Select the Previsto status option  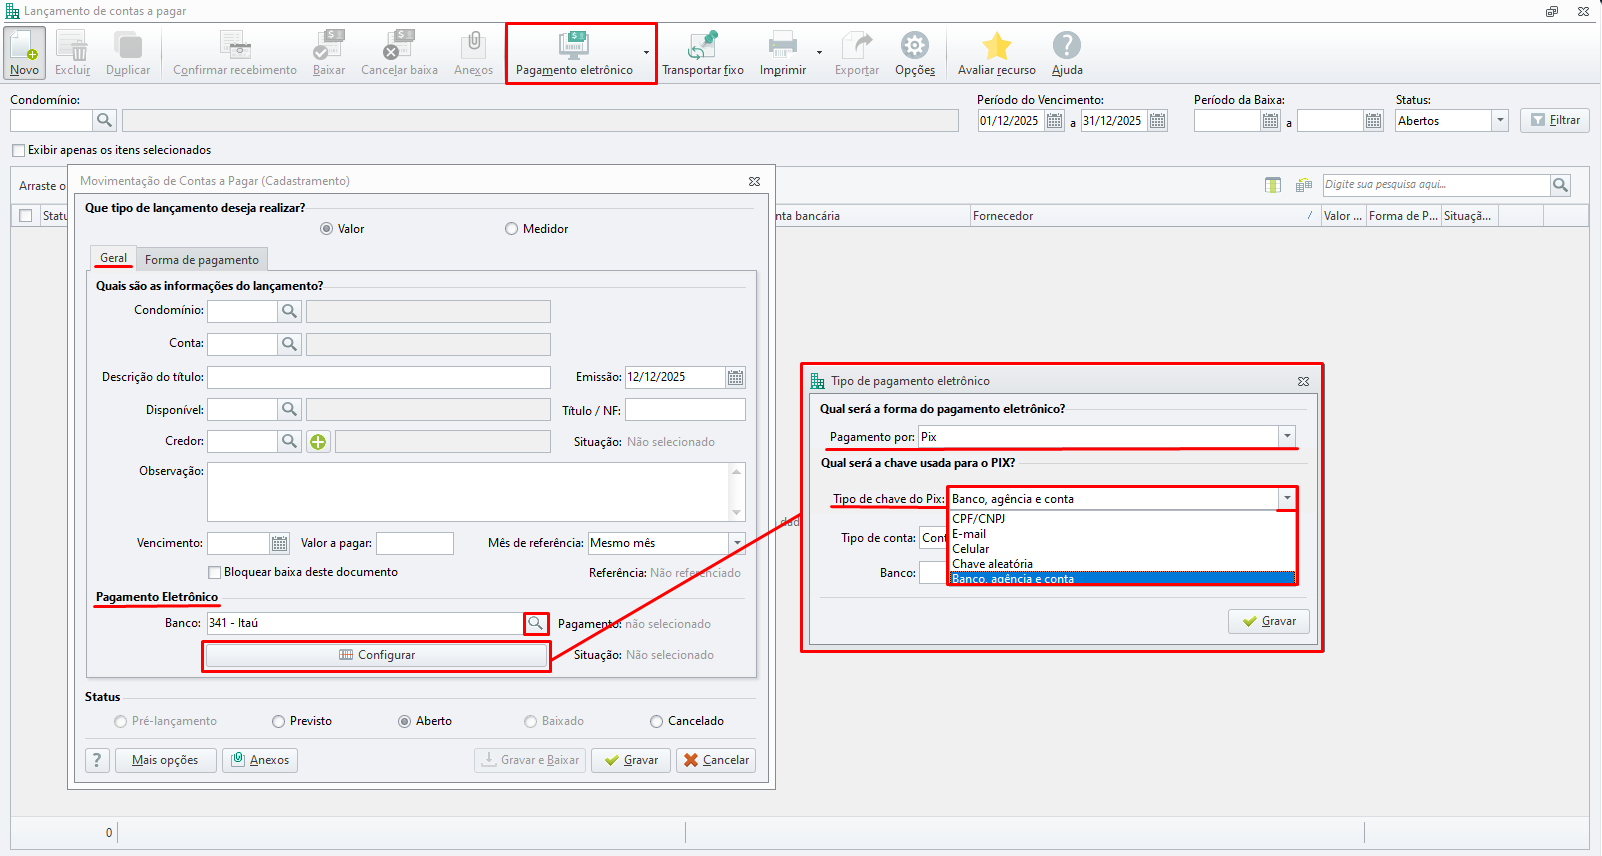click(x=279, y=721)
